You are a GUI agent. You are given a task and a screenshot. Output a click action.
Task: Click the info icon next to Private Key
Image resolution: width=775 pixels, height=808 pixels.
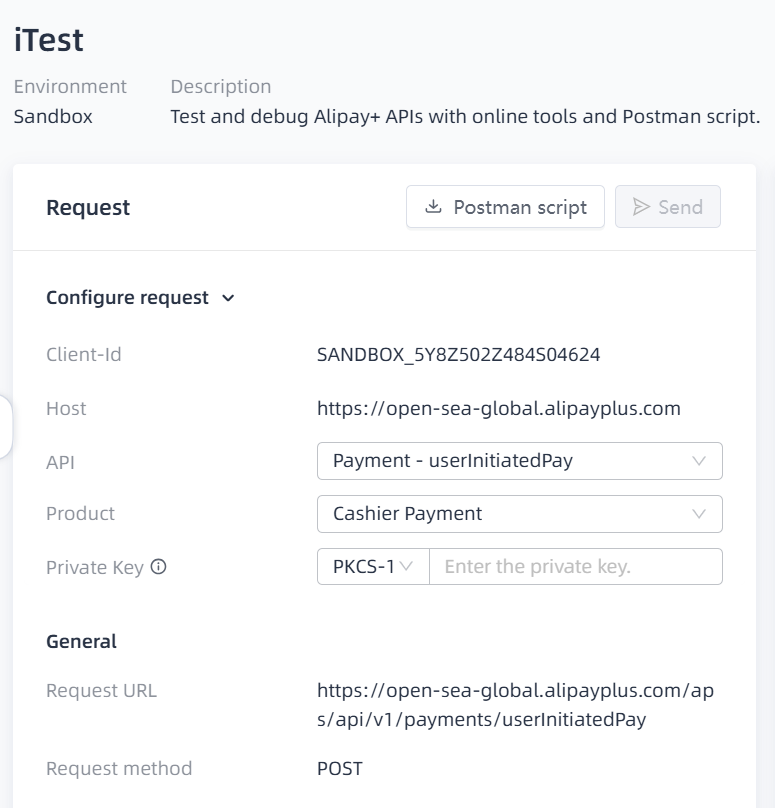[158, 567]
